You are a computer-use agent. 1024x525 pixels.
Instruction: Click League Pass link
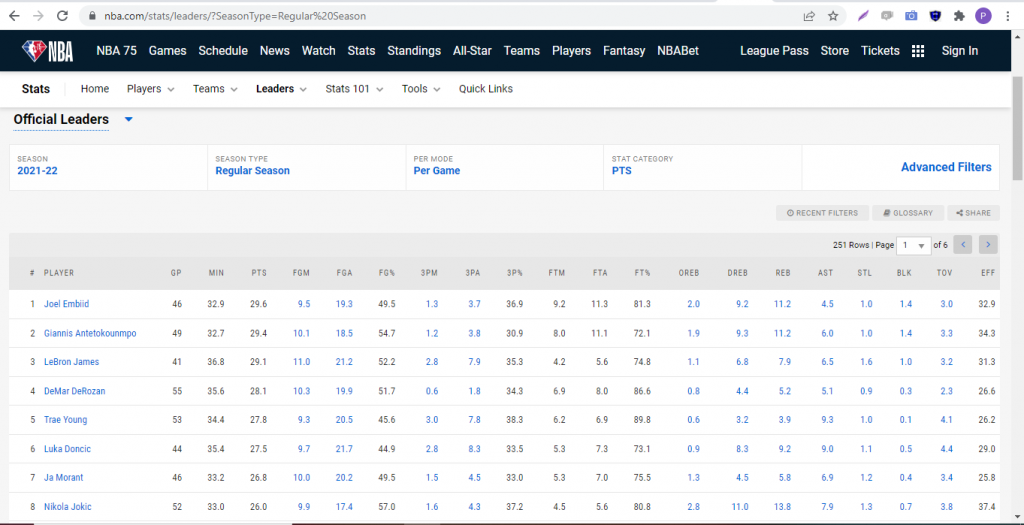(x=774, y=51)
